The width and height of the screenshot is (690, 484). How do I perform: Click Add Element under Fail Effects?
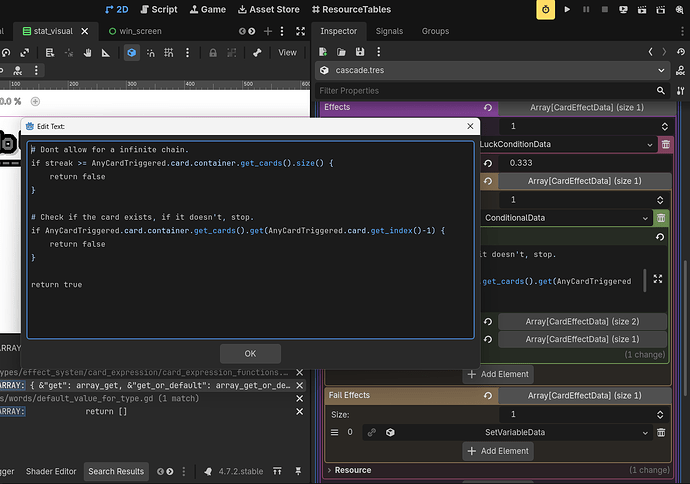(x=498, y=451)
